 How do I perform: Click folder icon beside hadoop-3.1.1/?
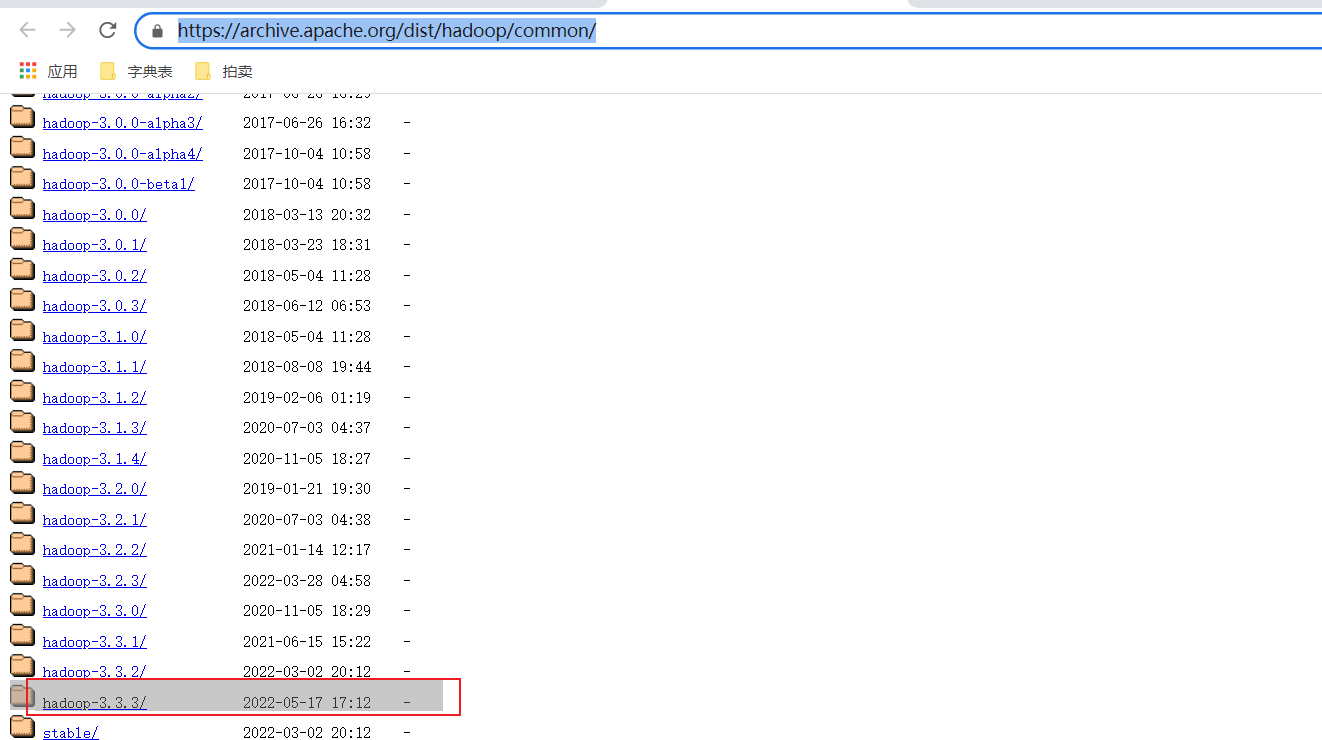(22, 361)
